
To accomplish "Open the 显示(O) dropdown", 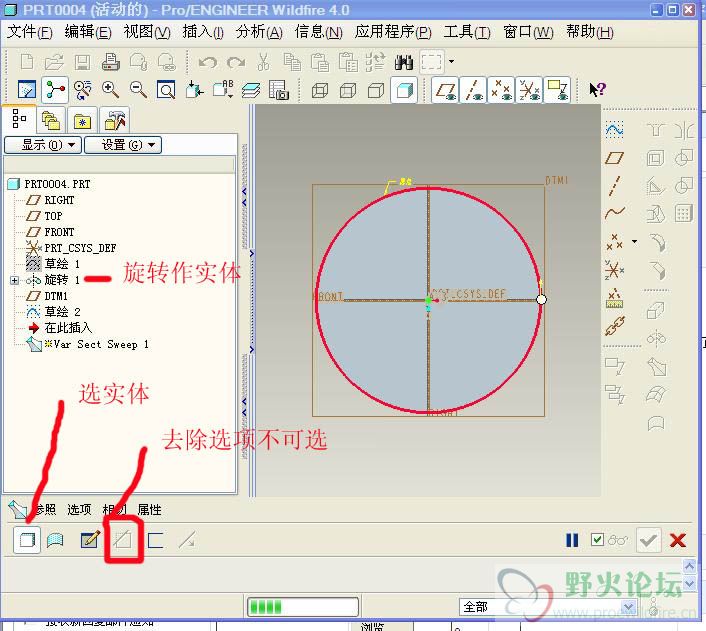I will pos(43,145).
